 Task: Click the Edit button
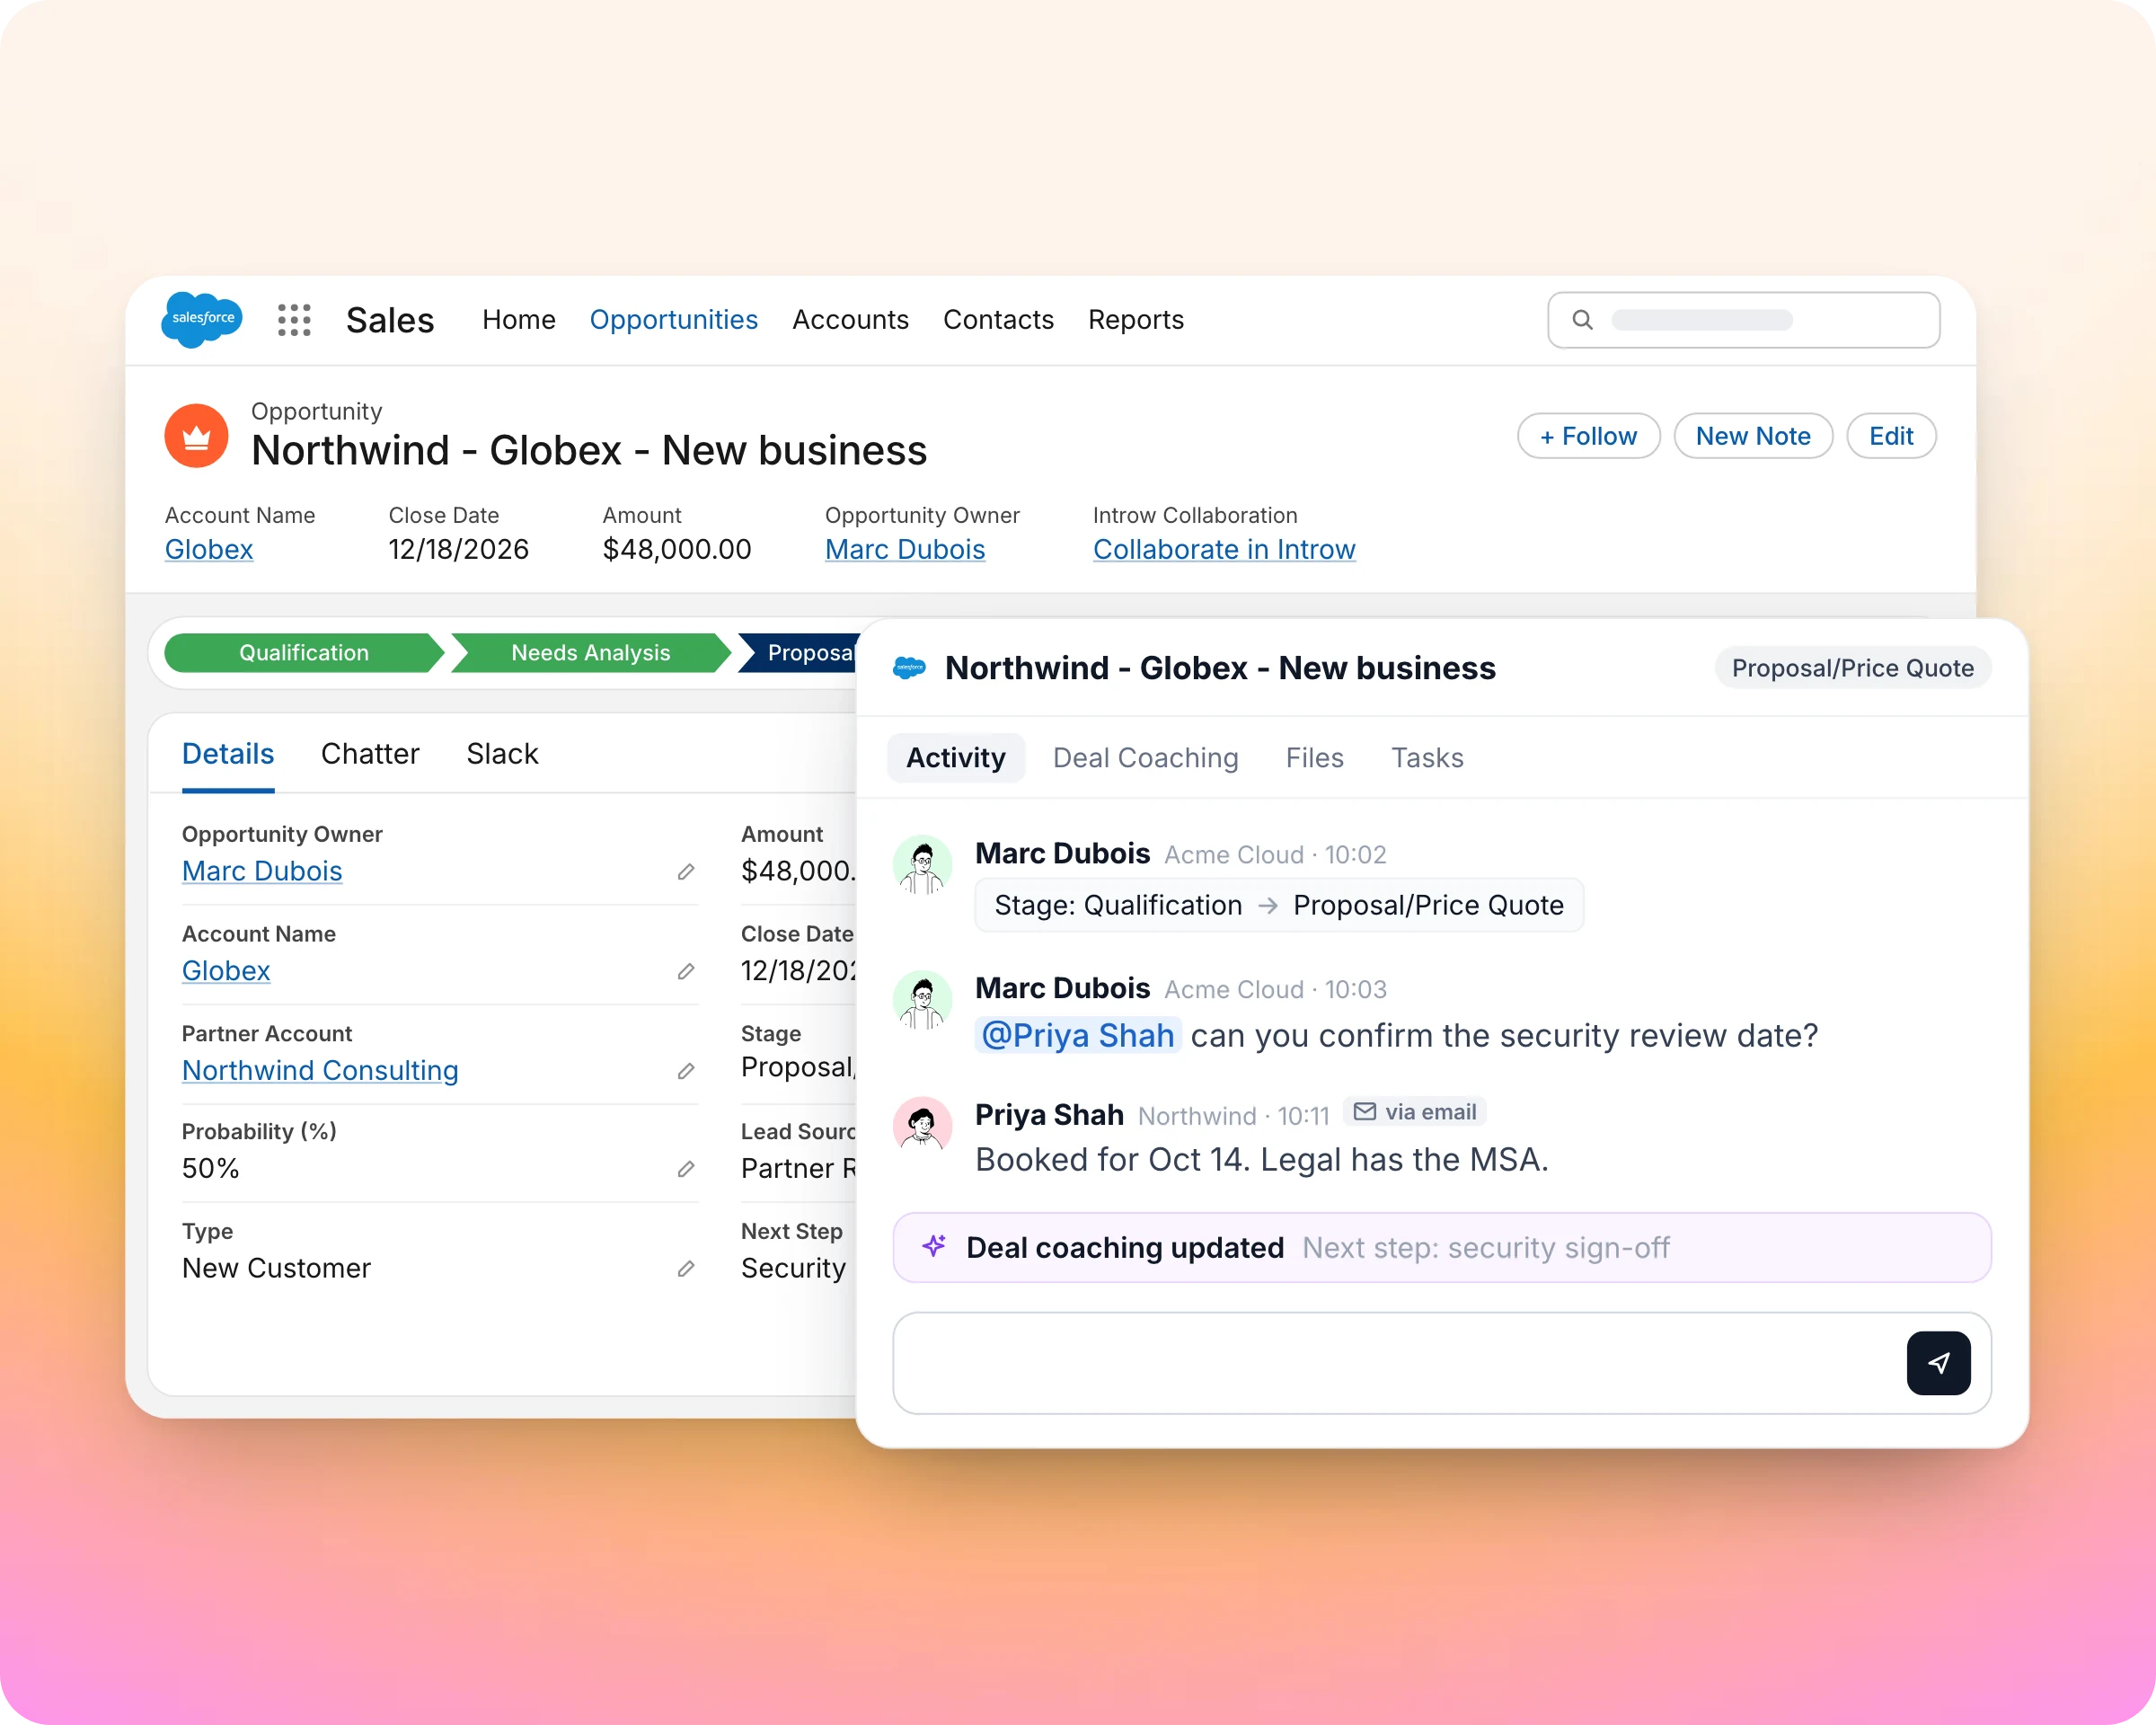(x=1892, y=436)
